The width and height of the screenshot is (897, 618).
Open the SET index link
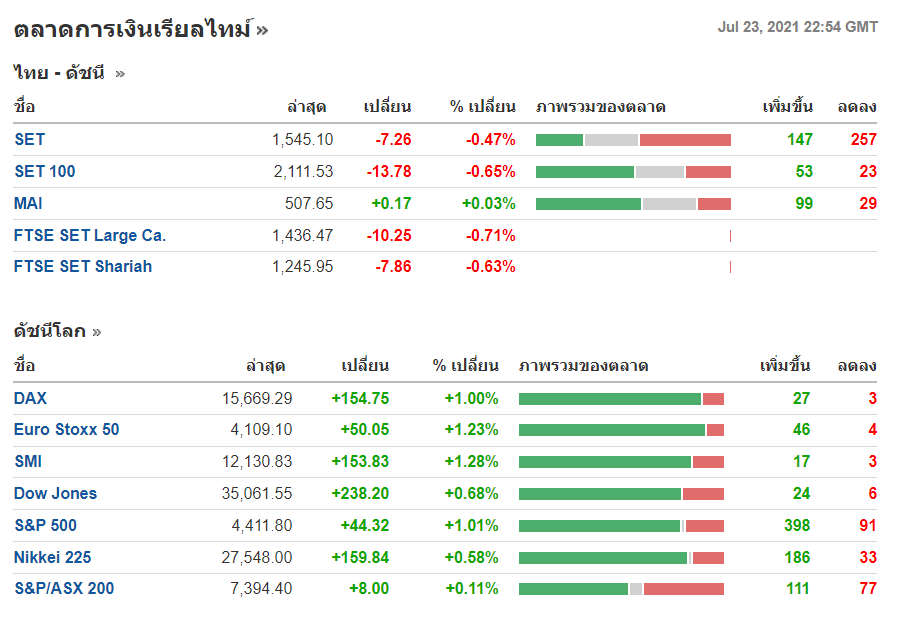click(30, 139)
